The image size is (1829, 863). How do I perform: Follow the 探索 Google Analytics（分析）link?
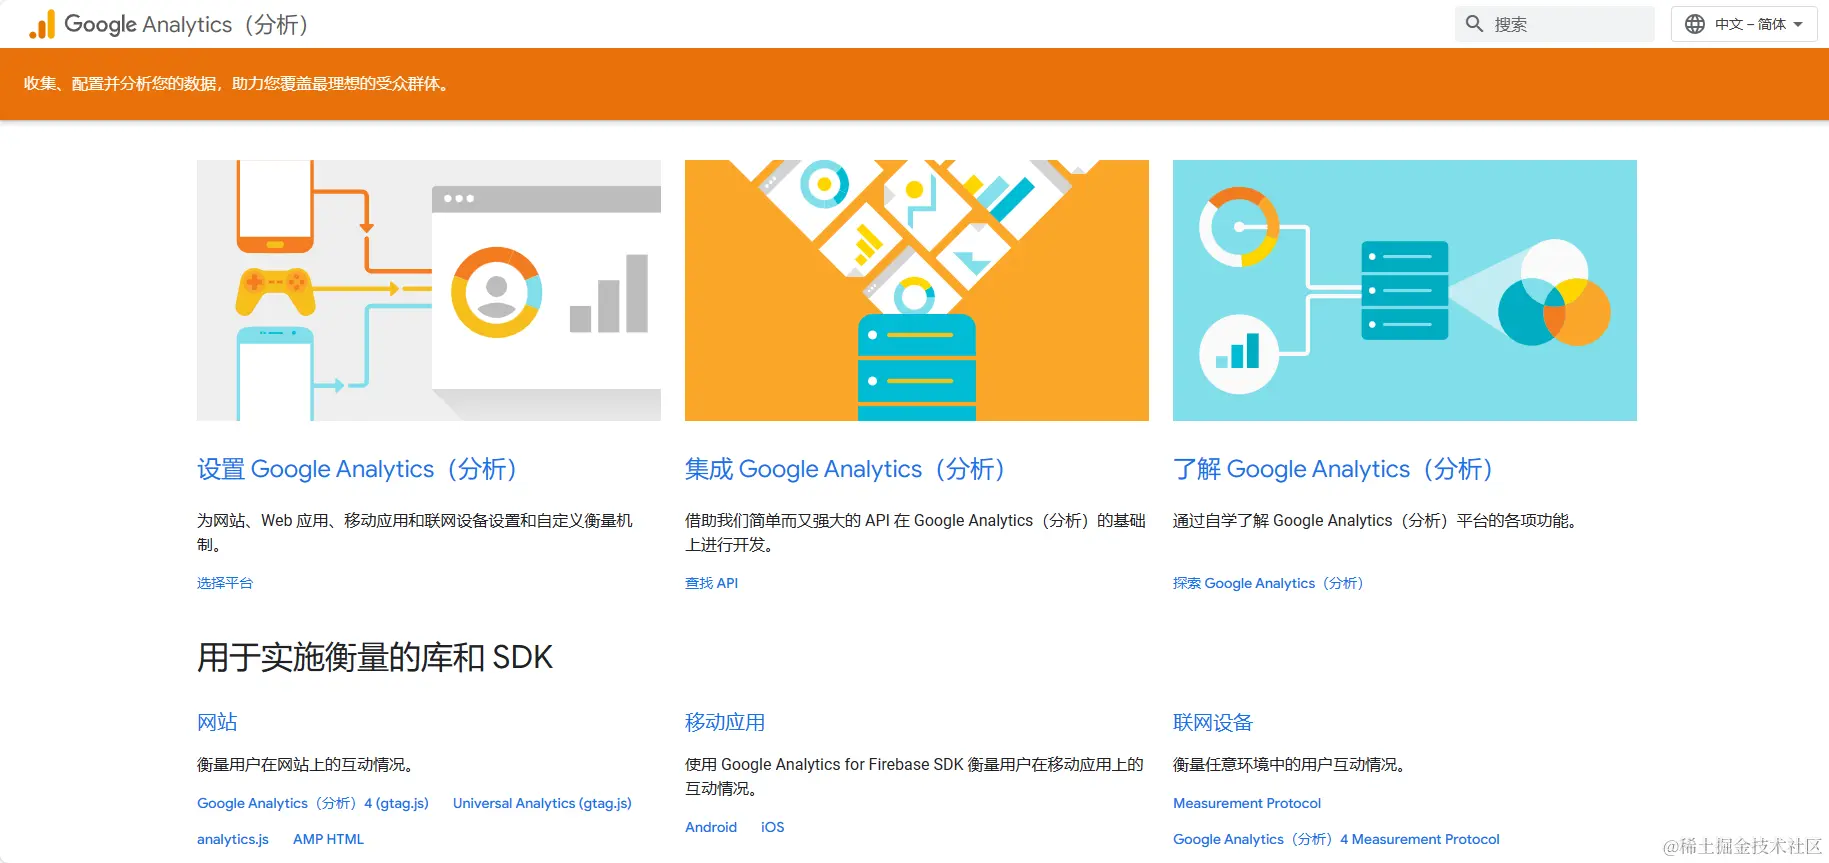pyautogui.click(x=1270, y=583)
